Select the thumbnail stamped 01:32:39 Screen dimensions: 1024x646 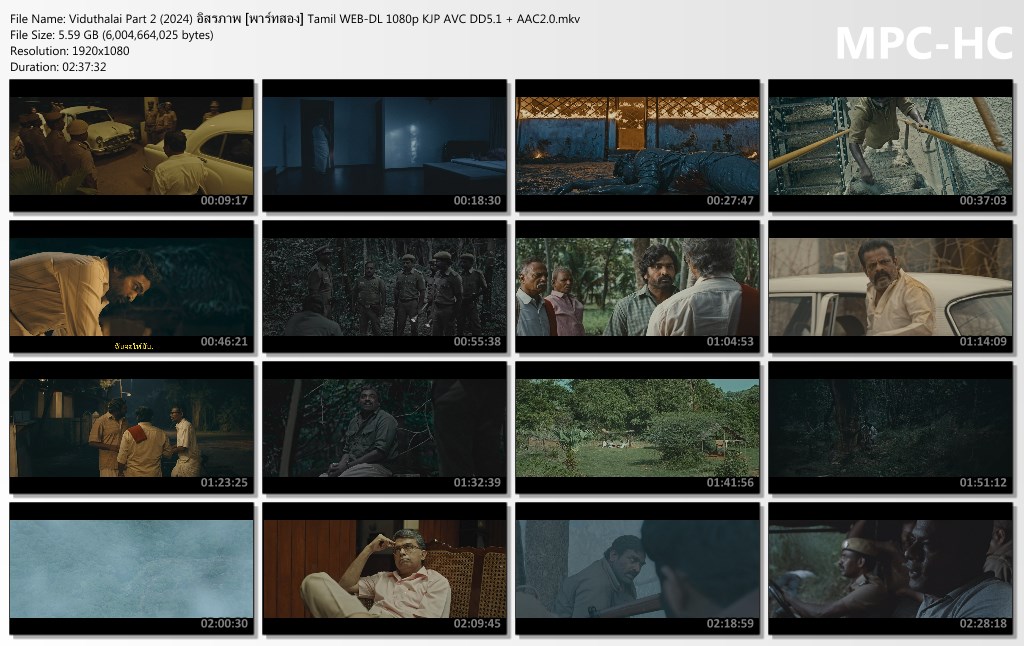click(x=385, y=428)
